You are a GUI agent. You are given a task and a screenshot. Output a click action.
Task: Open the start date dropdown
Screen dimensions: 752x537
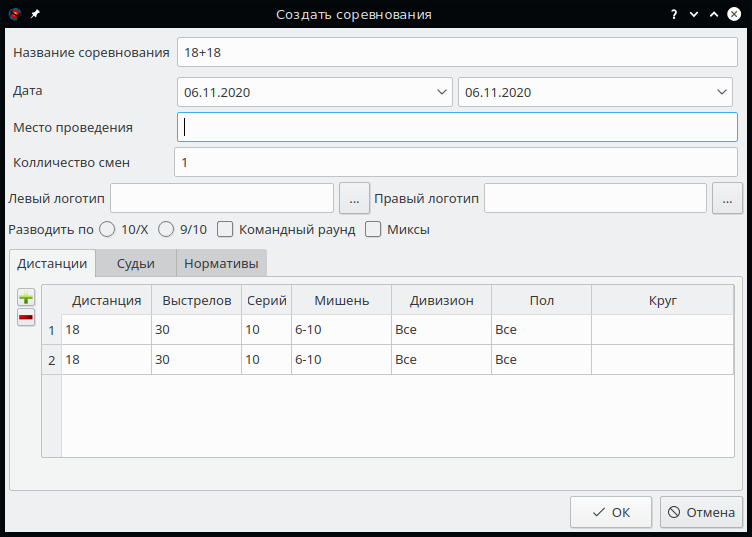pyautogui.click(x=443, y=92)
